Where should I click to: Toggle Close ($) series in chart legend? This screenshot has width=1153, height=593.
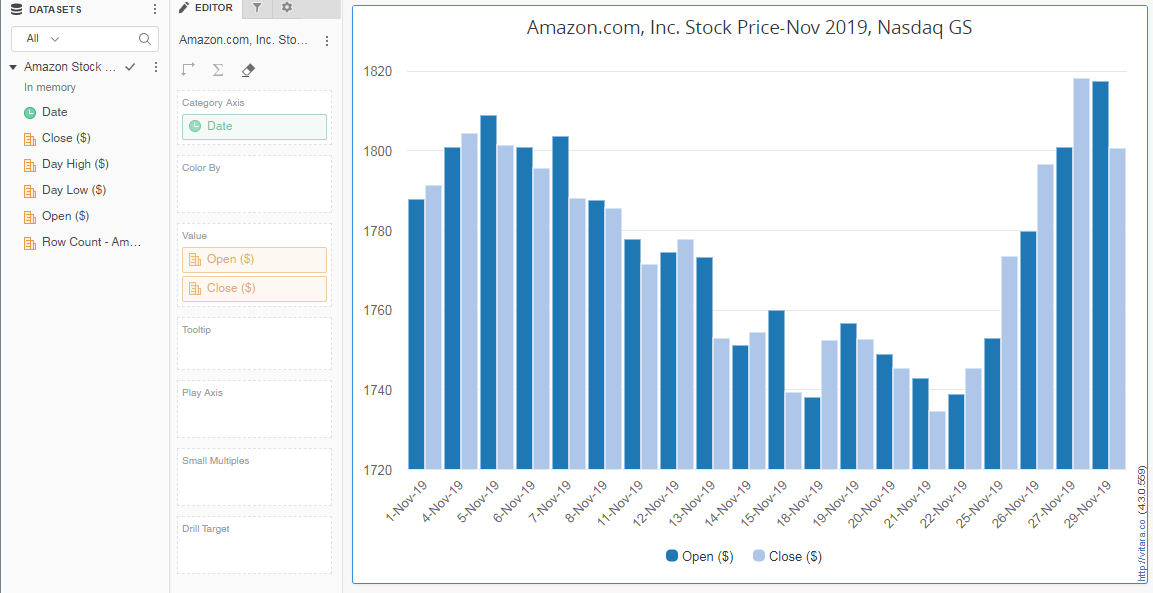[787, 556]
